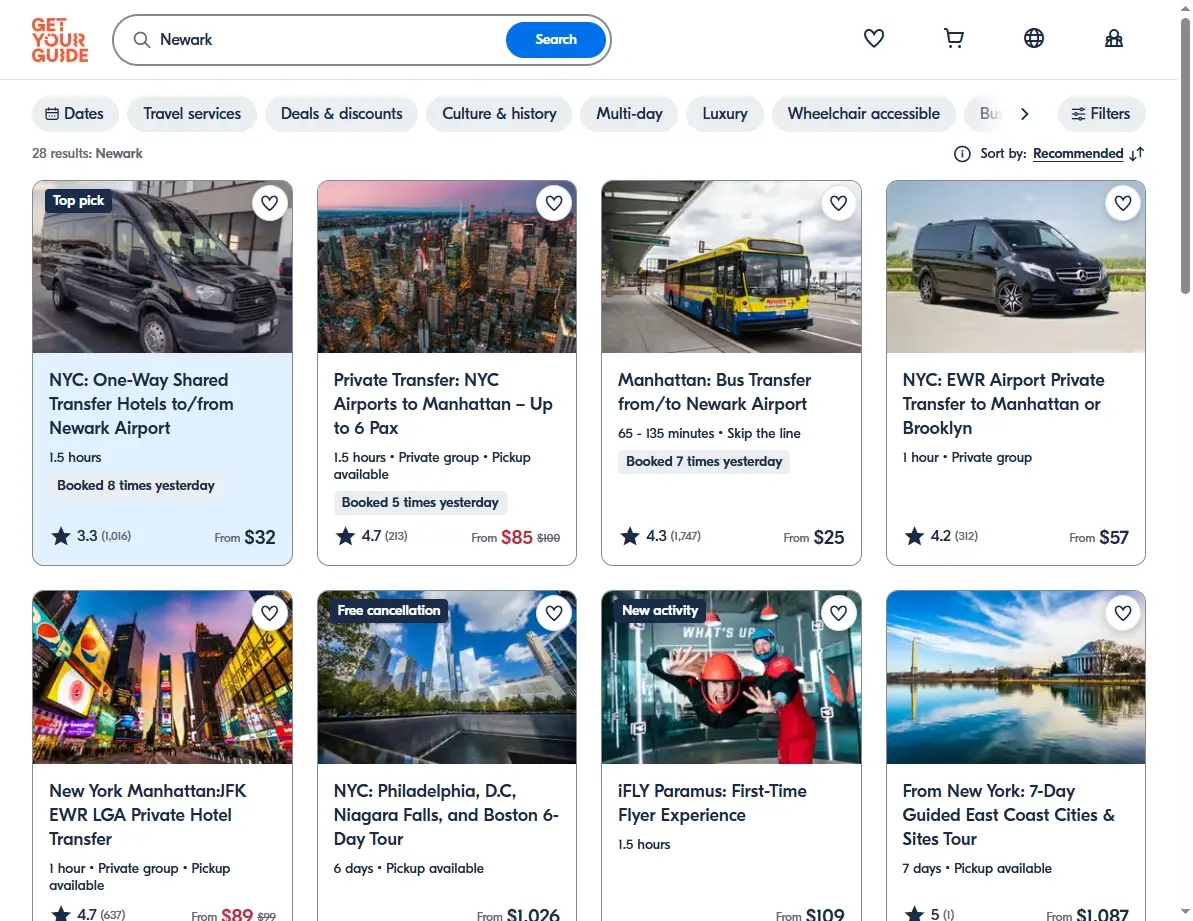Open the Sort by Recommended dropdown
The width and height of the screenshot is (1193, 921).
pyautogui.click(x=1077, y=154)
